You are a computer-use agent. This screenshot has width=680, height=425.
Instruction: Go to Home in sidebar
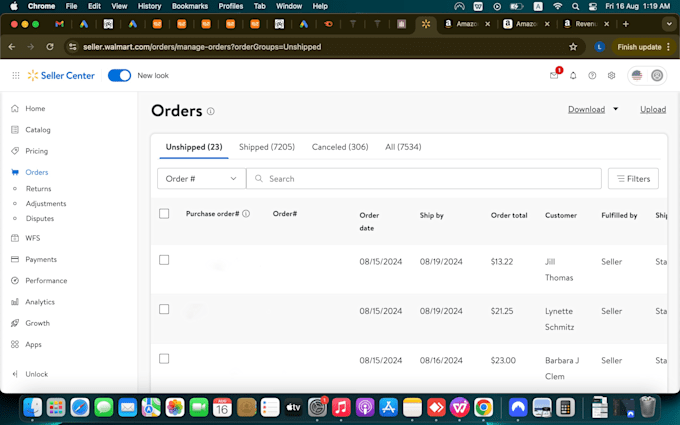point(35,108)
